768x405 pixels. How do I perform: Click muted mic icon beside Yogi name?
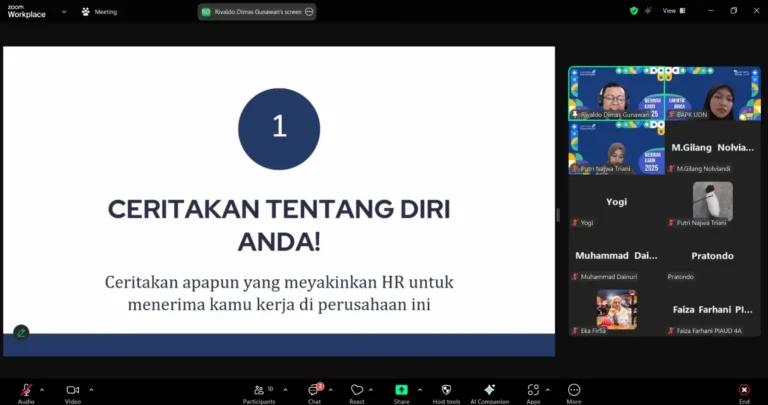click(x=575, y=223)
